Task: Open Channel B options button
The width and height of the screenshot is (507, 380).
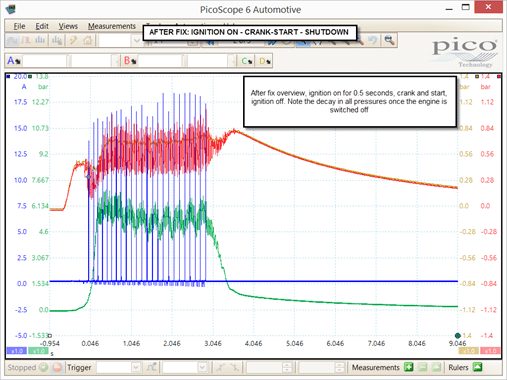Action: (130, 61)
